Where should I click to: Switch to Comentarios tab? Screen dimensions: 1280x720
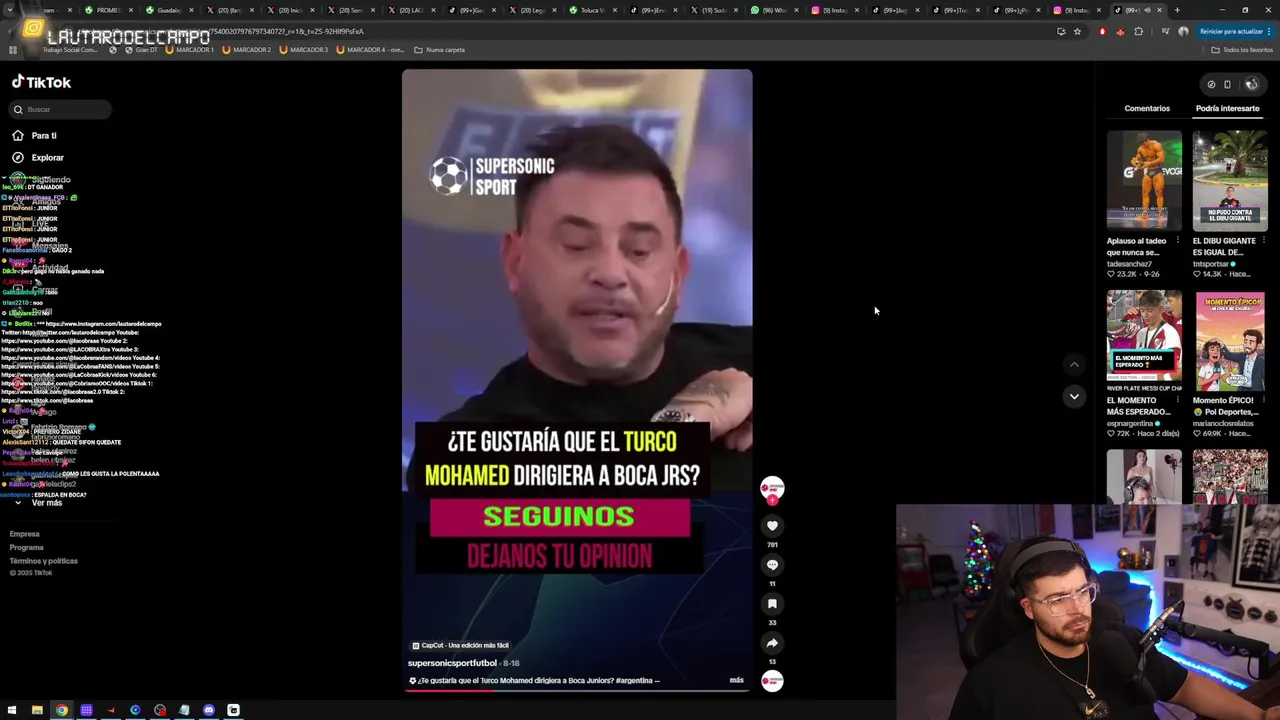pyautogui.click(x=1147, y=108)
